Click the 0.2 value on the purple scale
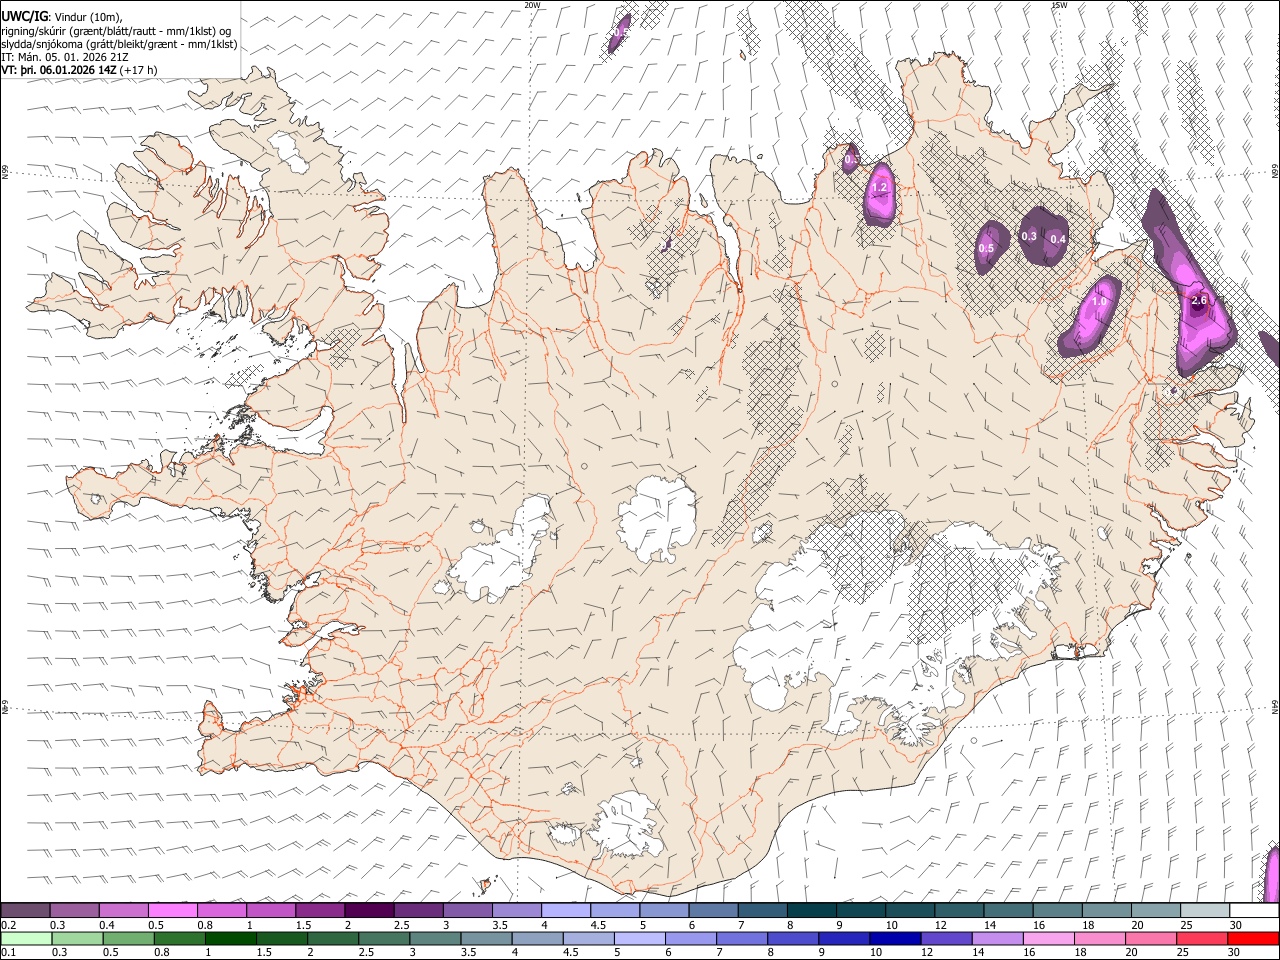The image size is (1280, 960). point(9,925)
